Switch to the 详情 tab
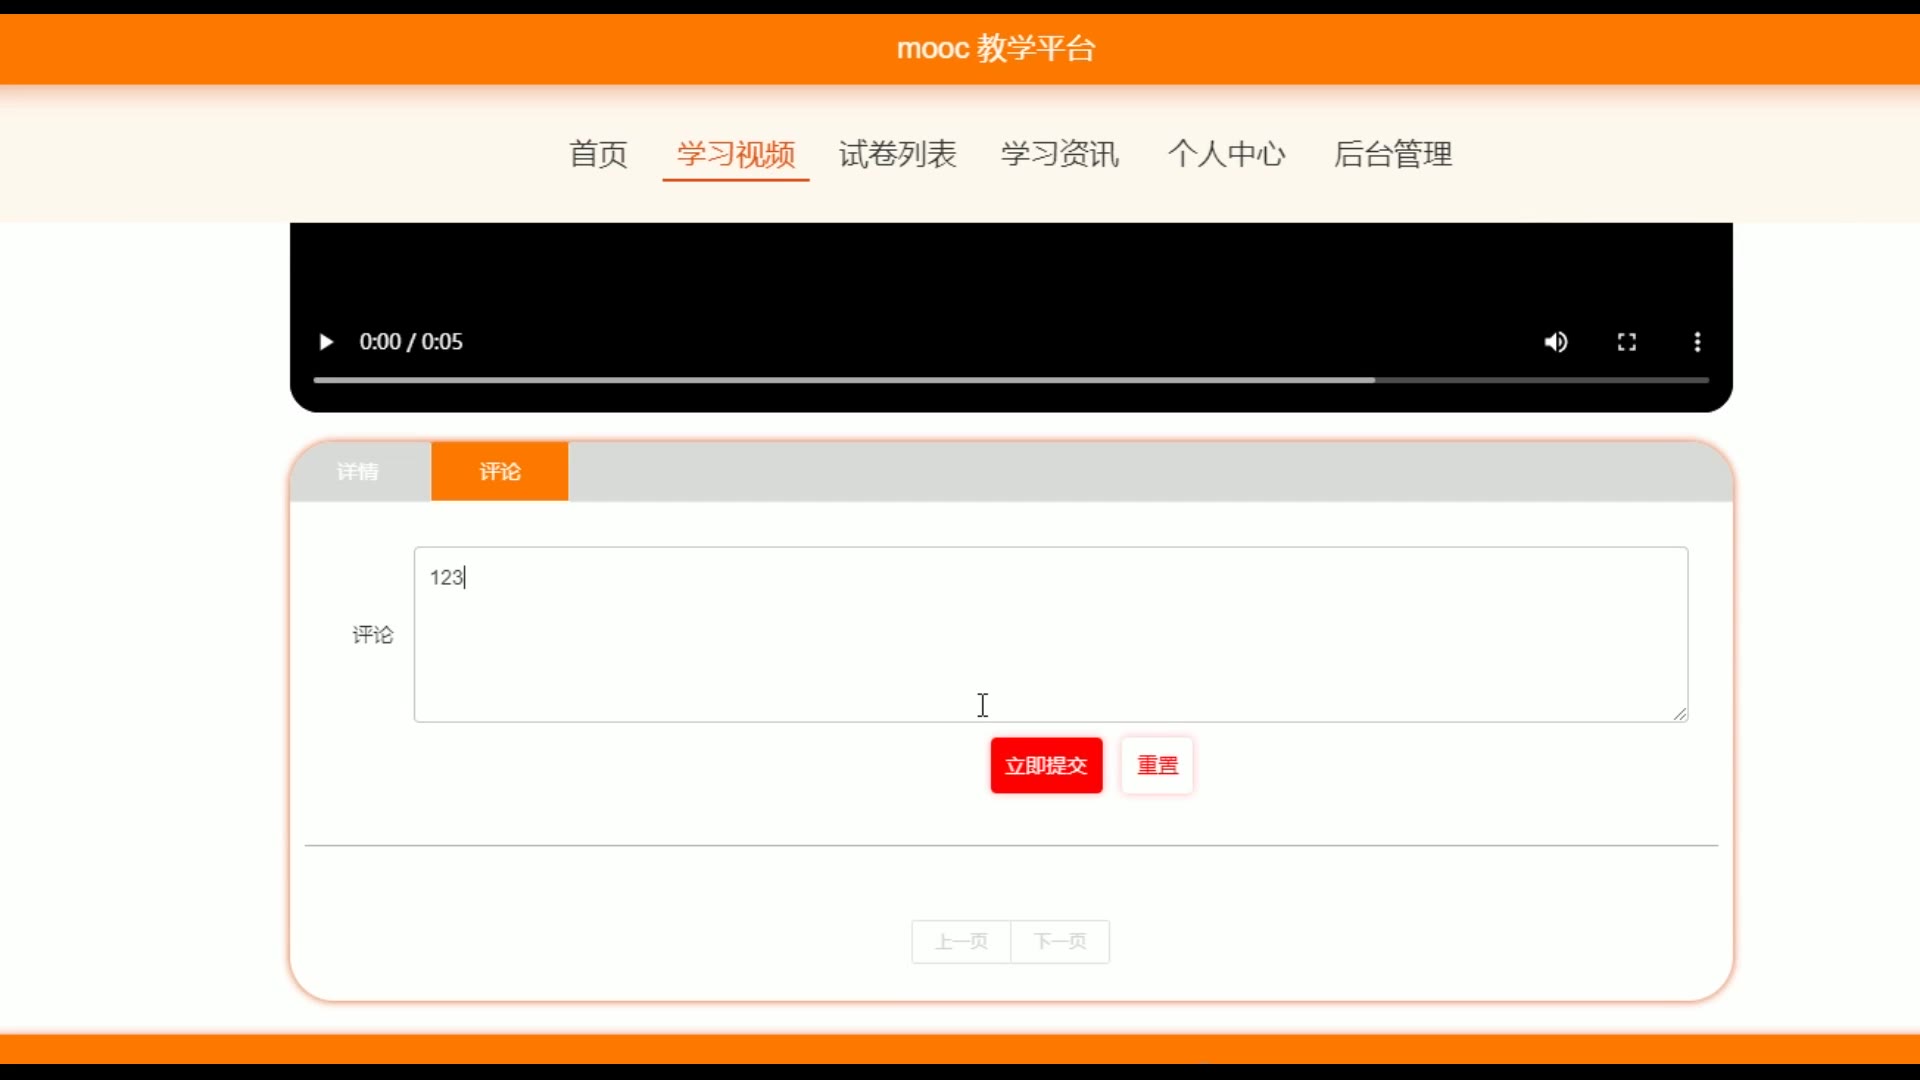Image resolution: width=1920 pixels, height=1080 pixels. click(358, 471)
